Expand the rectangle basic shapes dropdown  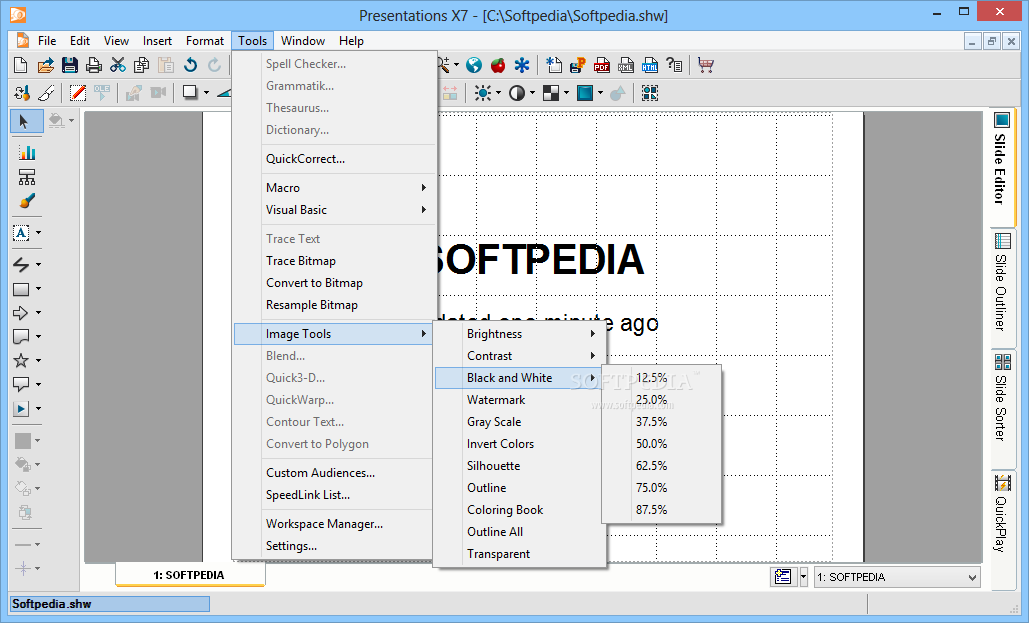pyautogui.click(x=39, y=289)
